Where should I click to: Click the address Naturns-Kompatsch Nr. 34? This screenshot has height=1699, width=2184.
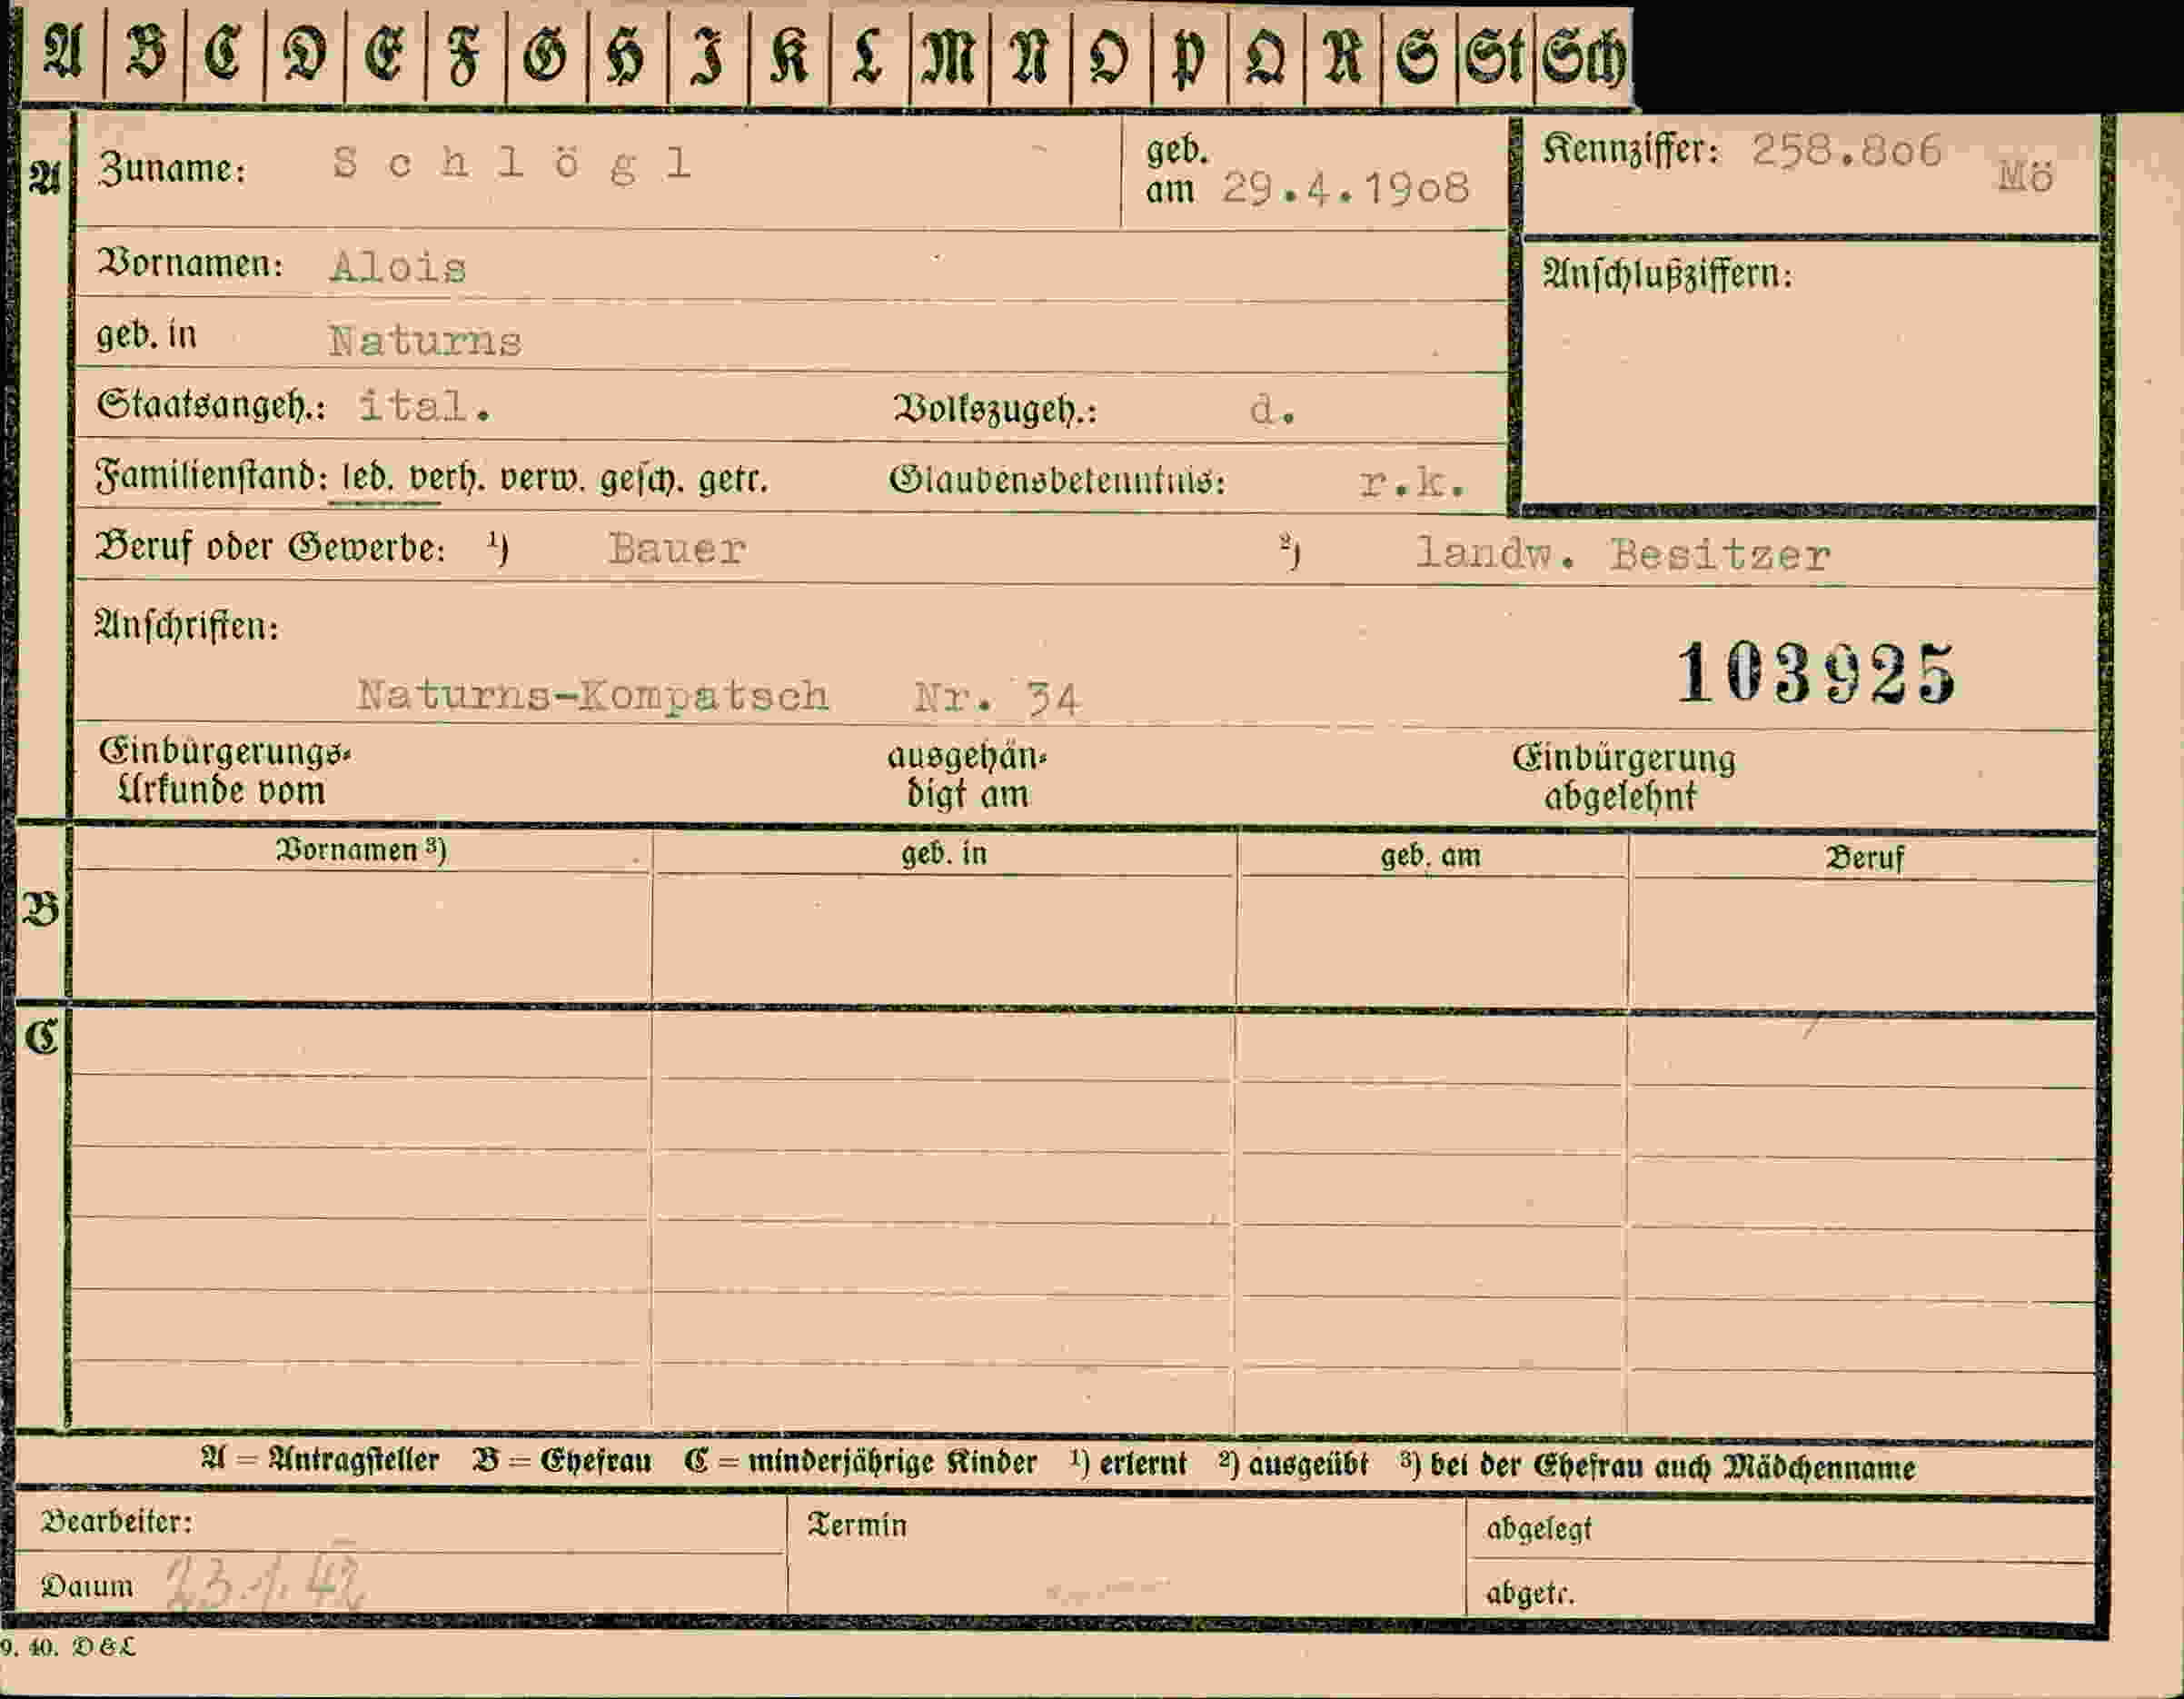[718, 696]
